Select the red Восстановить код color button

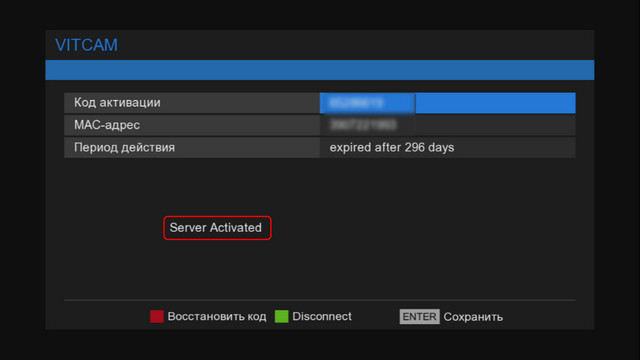click(157, 316)
